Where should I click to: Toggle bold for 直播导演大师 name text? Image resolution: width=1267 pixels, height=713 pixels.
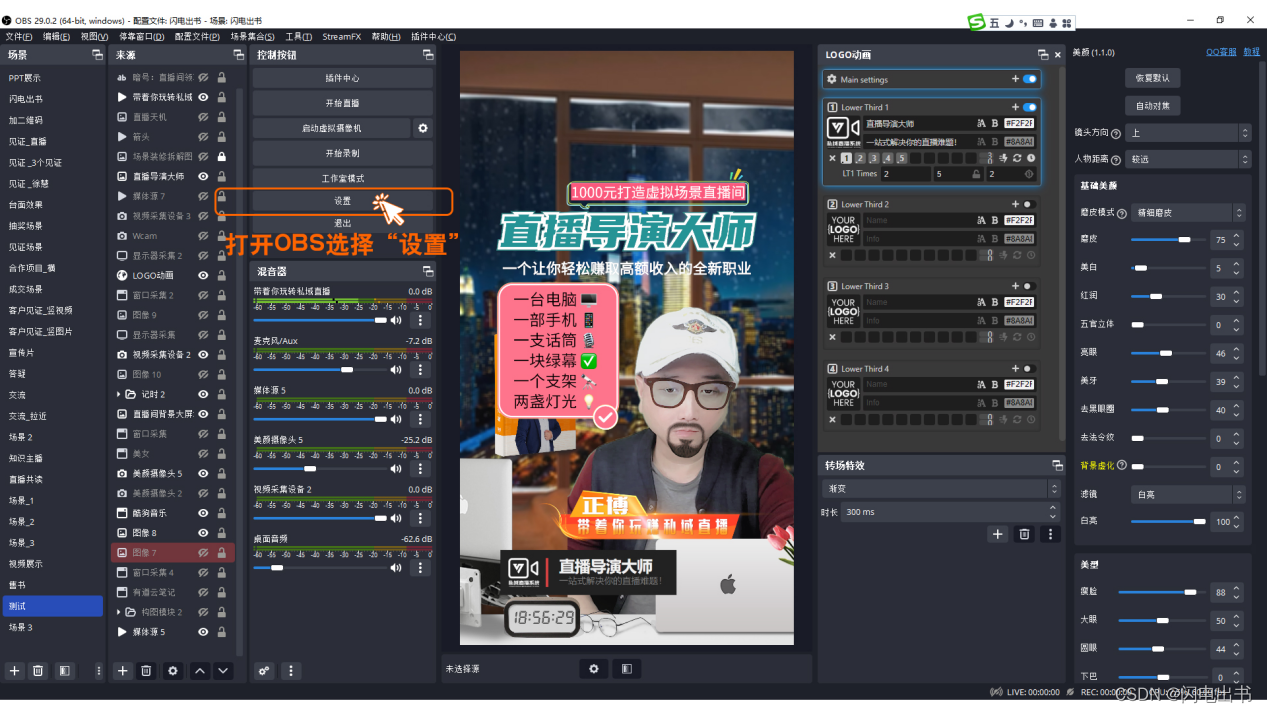click(x=995, y=123)
